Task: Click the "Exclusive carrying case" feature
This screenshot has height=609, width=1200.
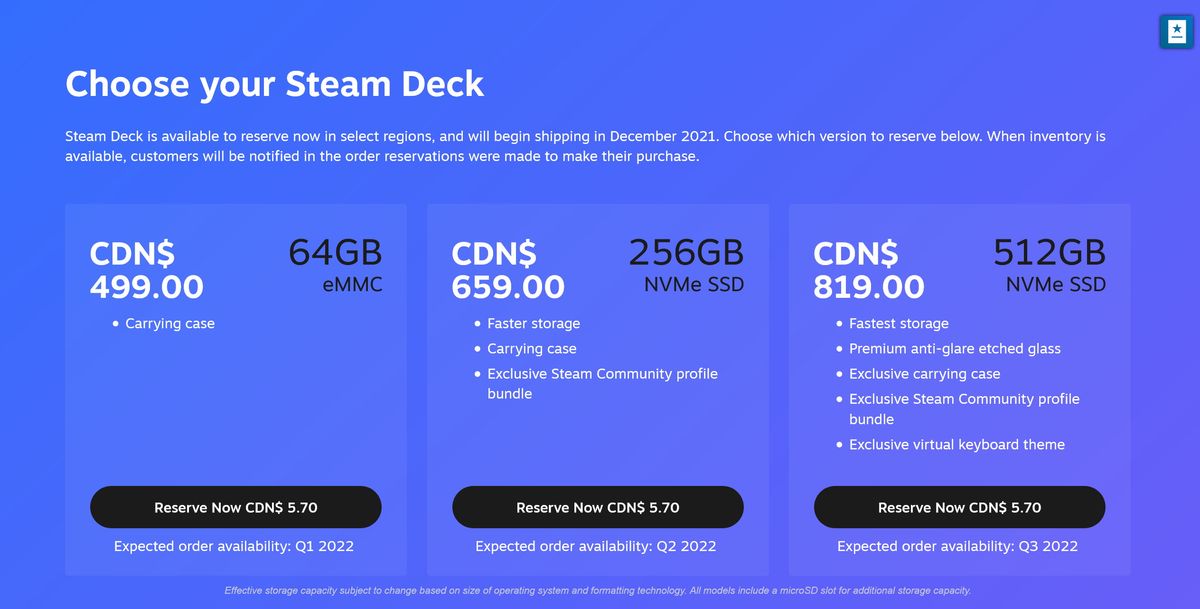Action: [x=925, y=374]
